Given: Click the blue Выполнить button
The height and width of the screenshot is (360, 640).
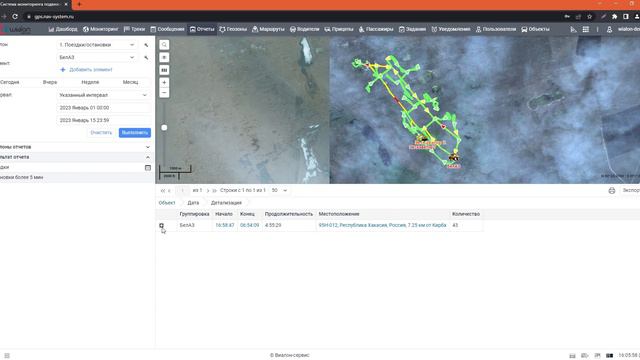Looking at the screenshot, I should pos(135,133).
